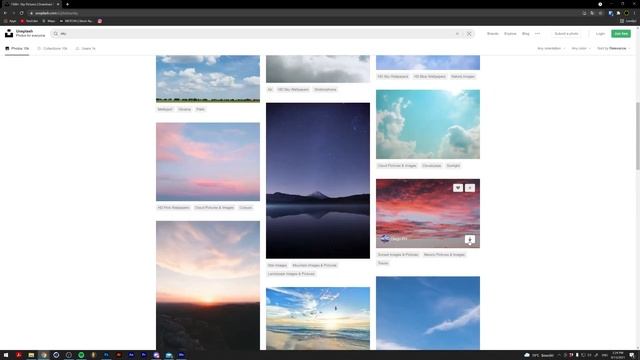This screenshot has width=640, height=360.
Task: Open Spotify from the taskbar
Action: point(81,355)
